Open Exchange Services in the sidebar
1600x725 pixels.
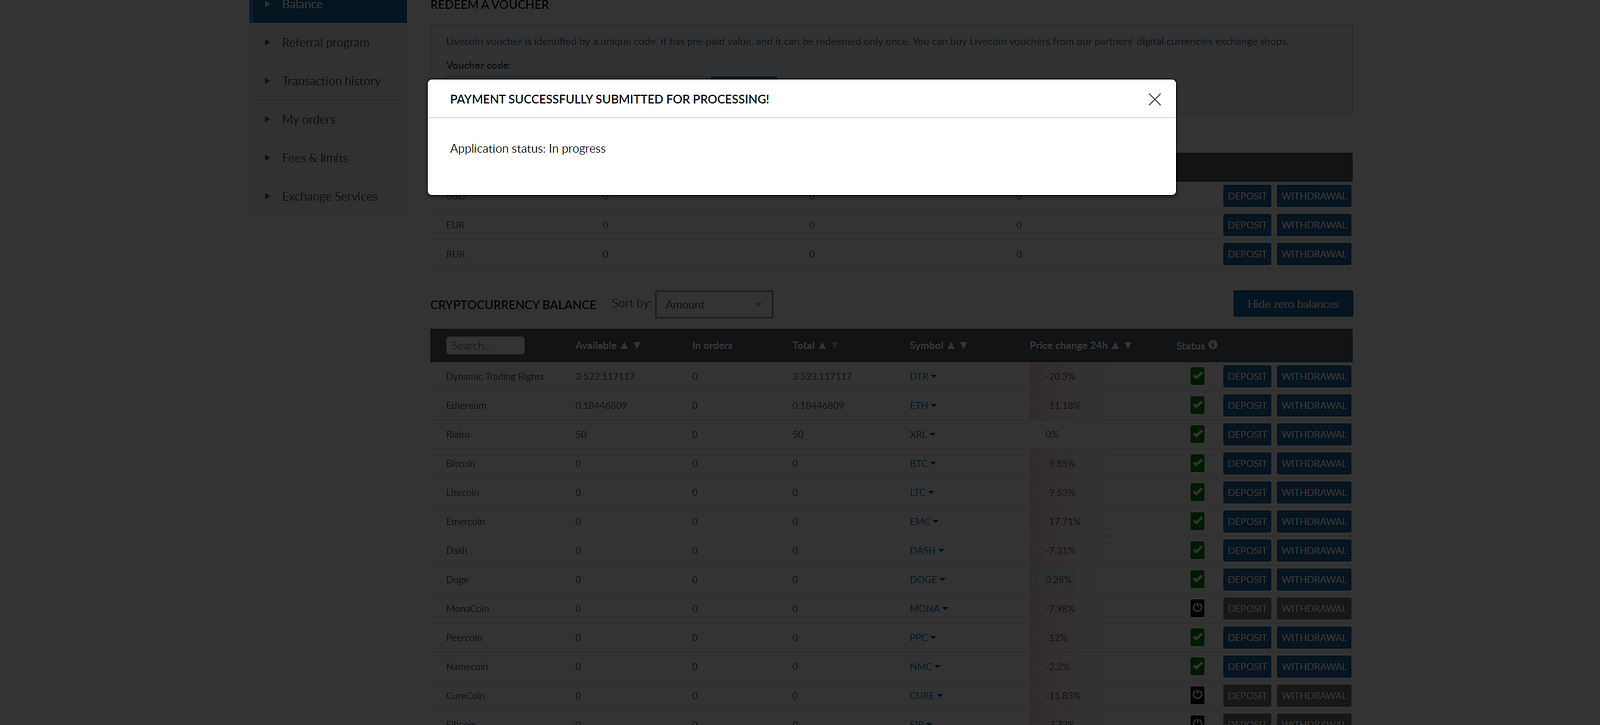point(328,196)
